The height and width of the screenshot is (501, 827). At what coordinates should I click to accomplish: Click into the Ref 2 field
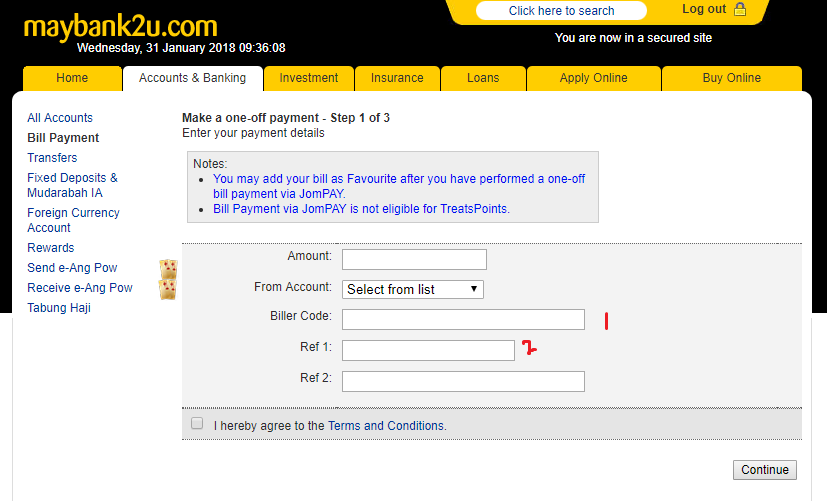pyautogui.click(x=463, y=381)
